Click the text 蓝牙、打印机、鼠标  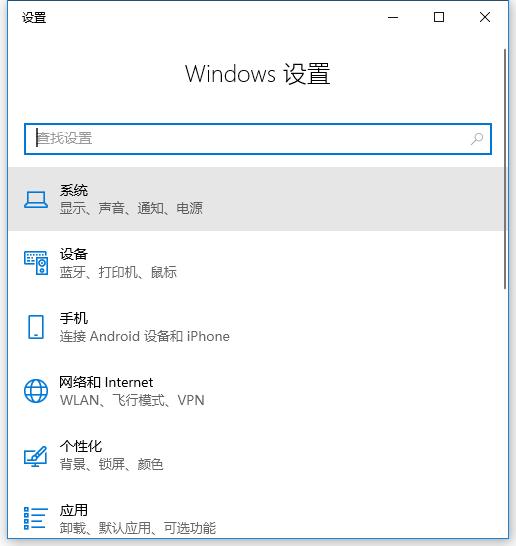[118, 272]
